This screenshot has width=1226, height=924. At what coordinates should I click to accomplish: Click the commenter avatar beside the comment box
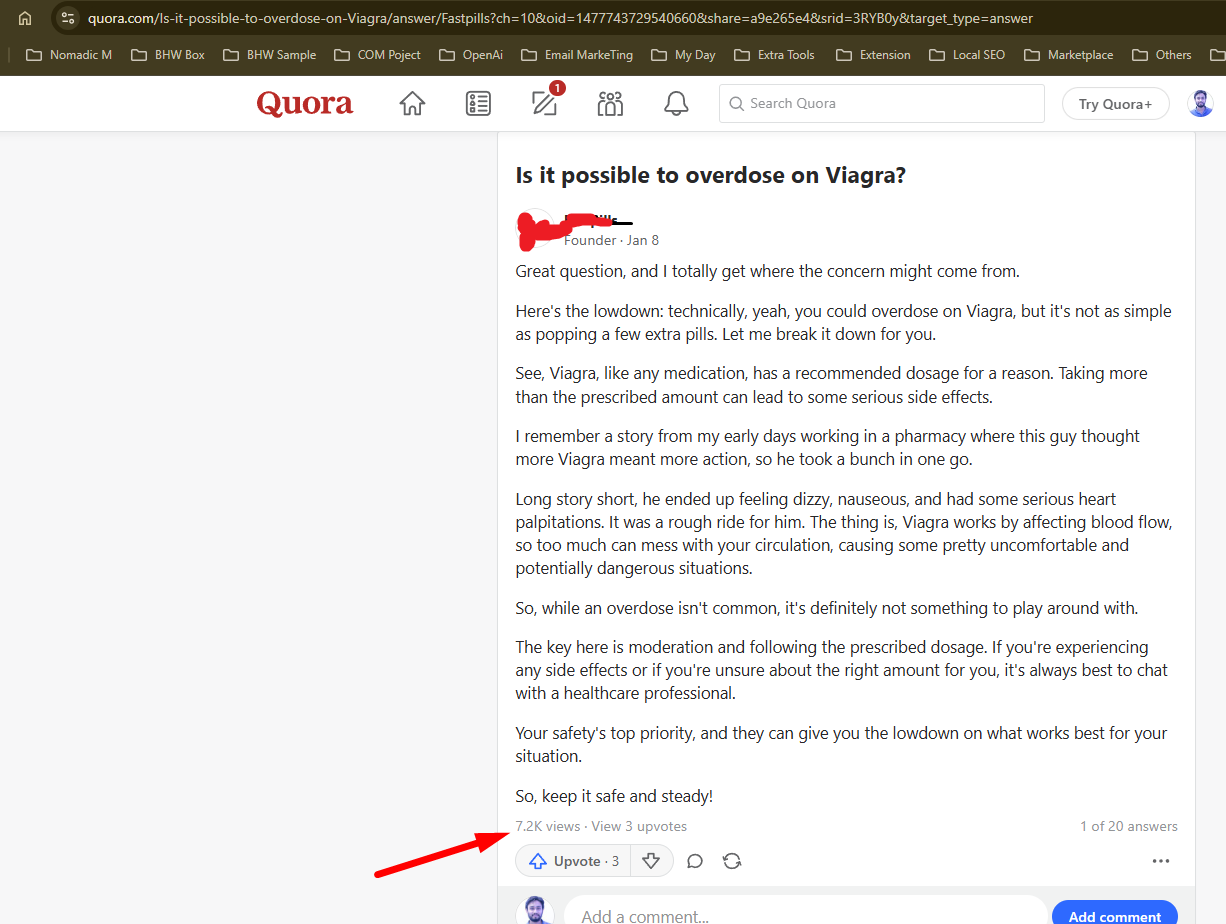(x=534, y=912)
